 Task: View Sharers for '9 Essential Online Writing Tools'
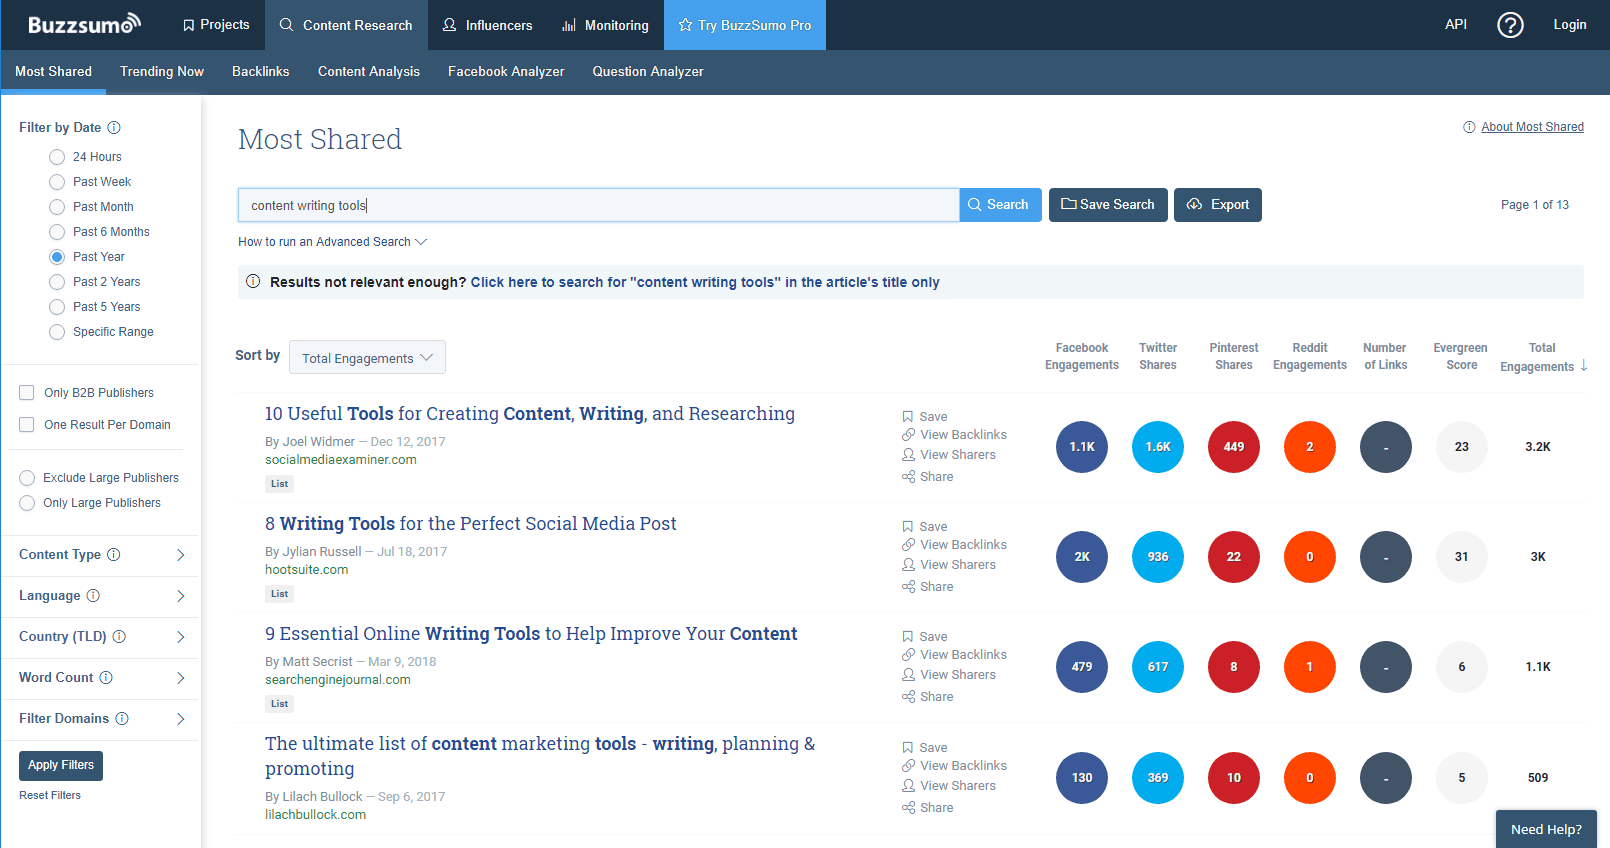(x=949, y=674)
